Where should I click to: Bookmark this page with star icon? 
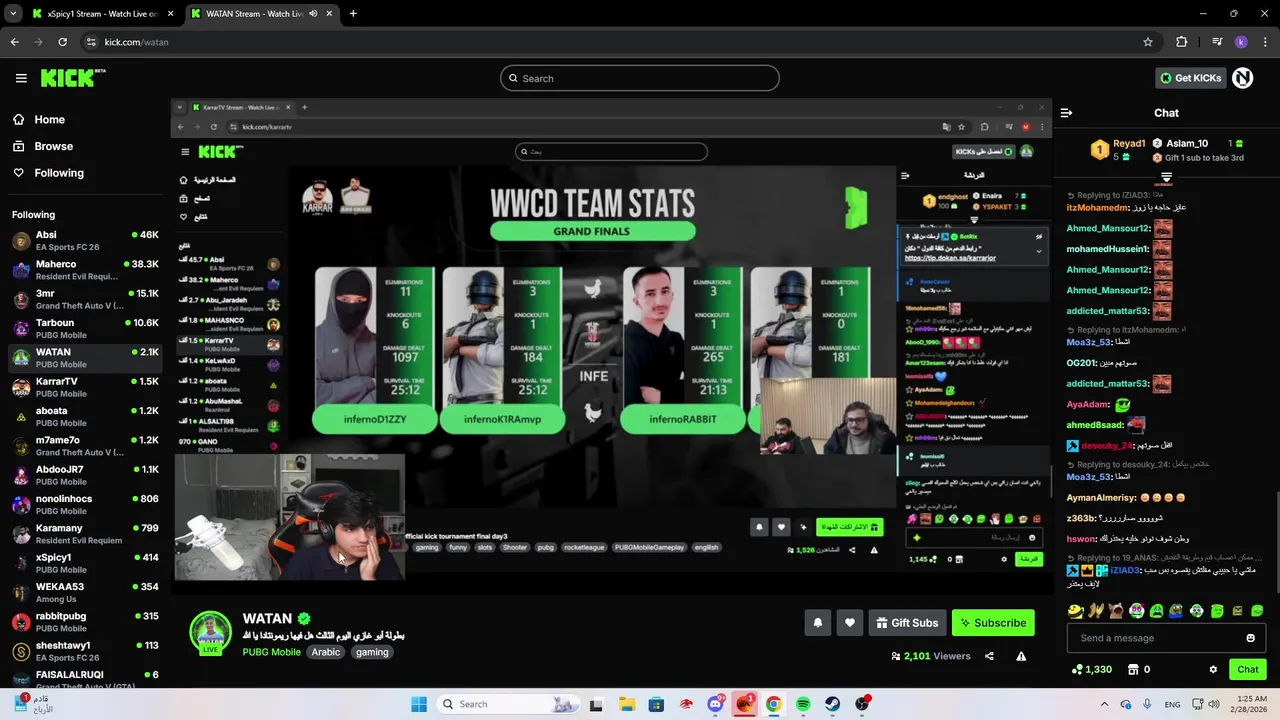click(x=1148, y=42)
